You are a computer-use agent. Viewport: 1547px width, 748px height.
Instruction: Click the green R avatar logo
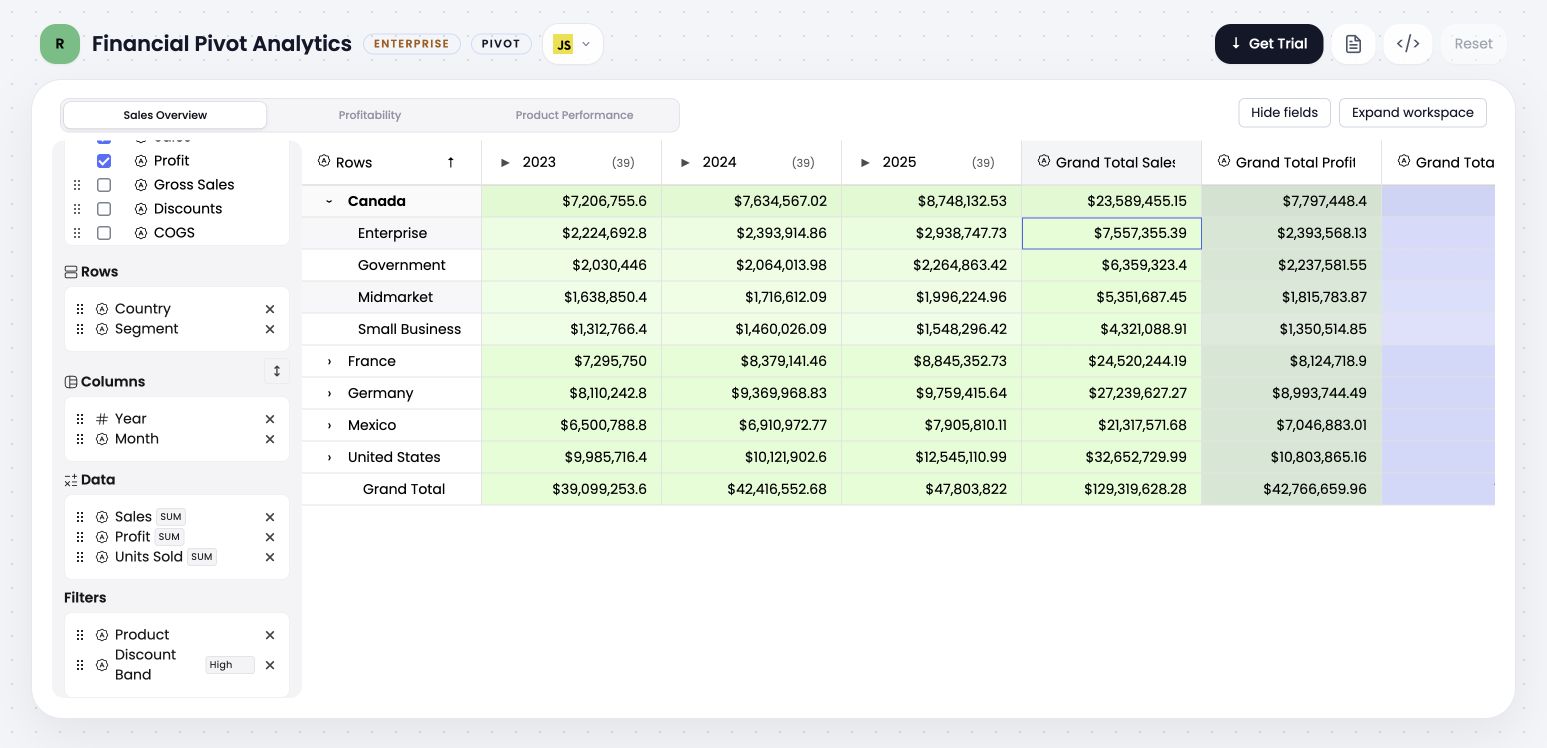tap(60, 44)
